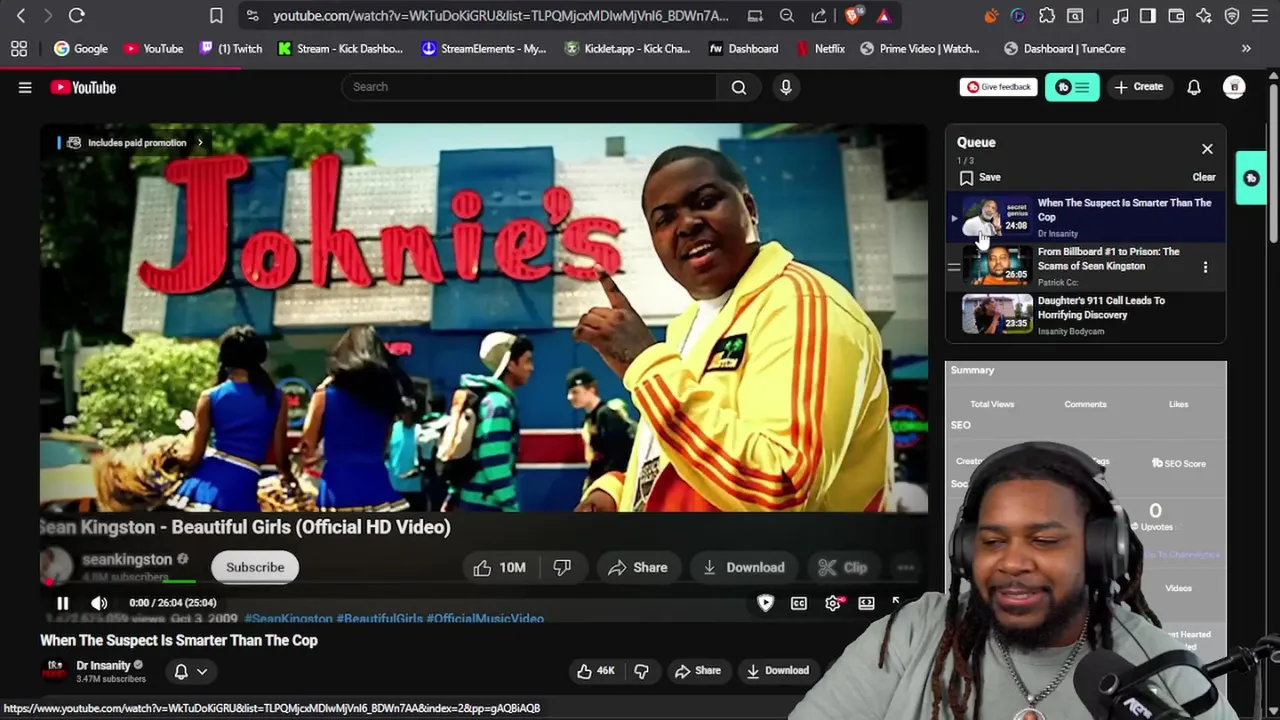Click the shield icon in the player controls
Image resolution: width=1280 pixels, height=720 pixels.
click(765, 603)
